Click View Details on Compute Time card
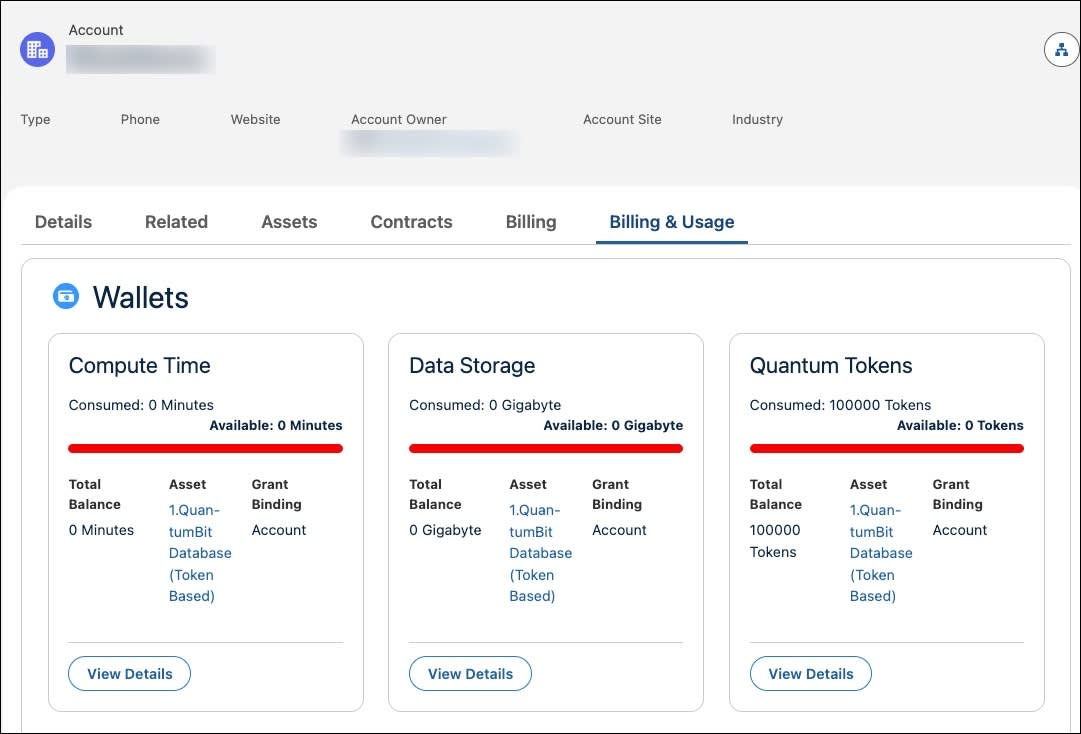1081x734 pixels. 129,673
